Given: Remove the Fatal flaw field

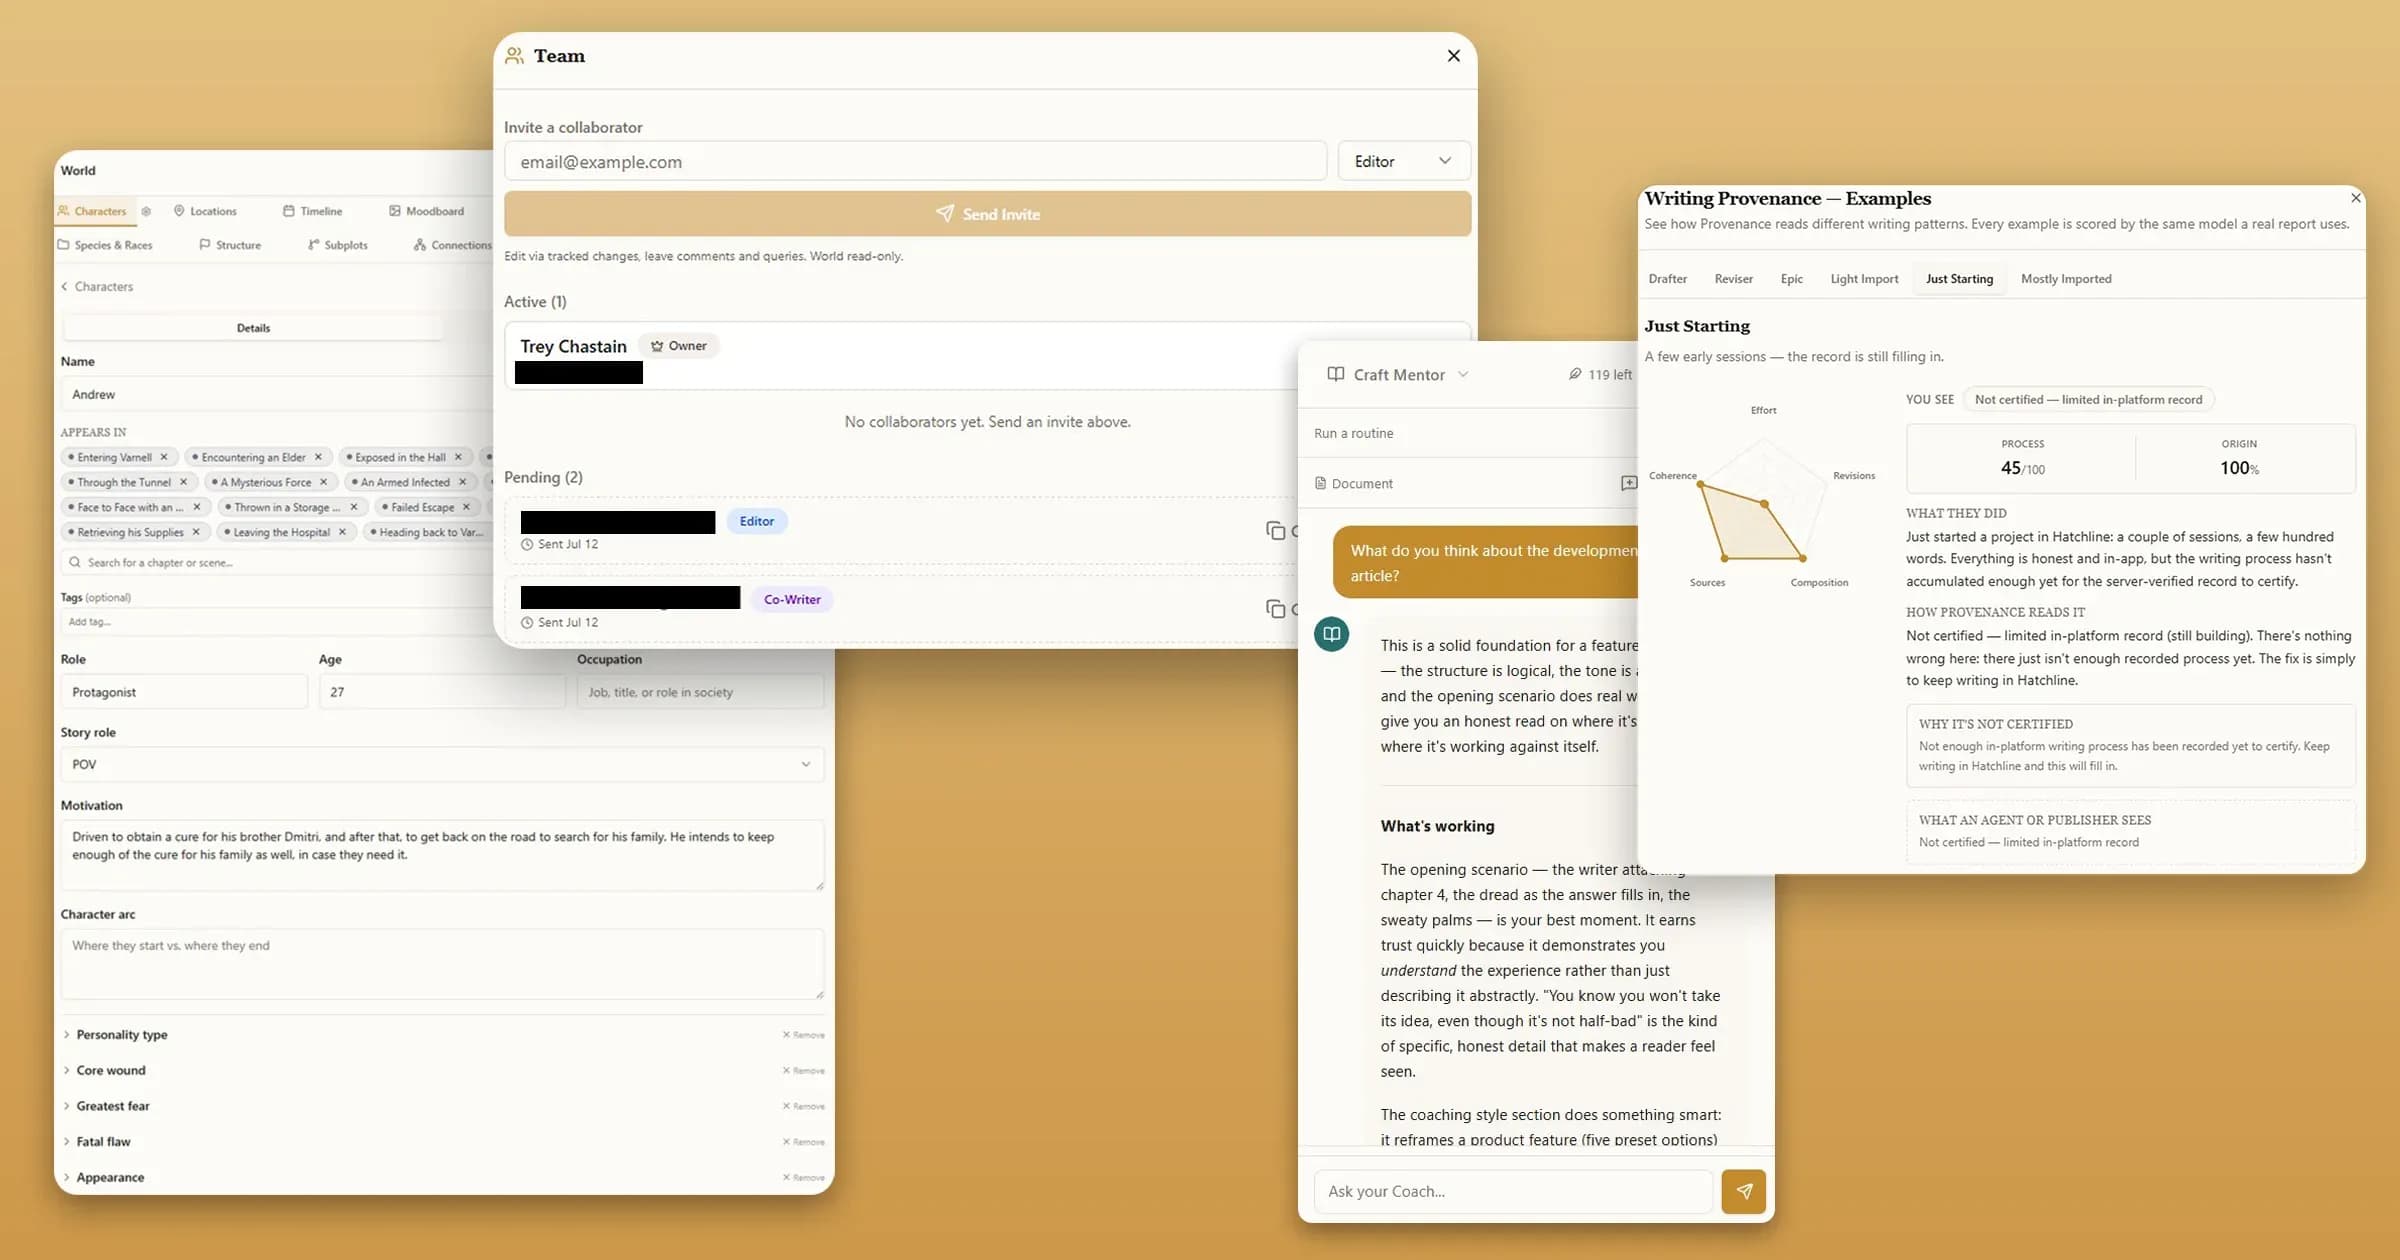Looking at the screenshot, I should tap(803, 1142).
